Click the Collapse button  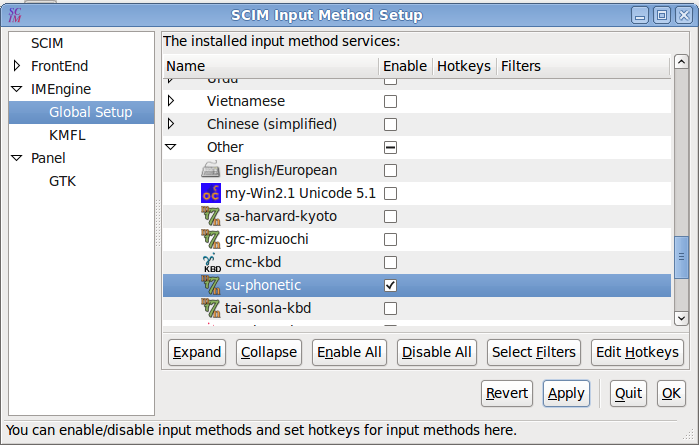point(269,352)
